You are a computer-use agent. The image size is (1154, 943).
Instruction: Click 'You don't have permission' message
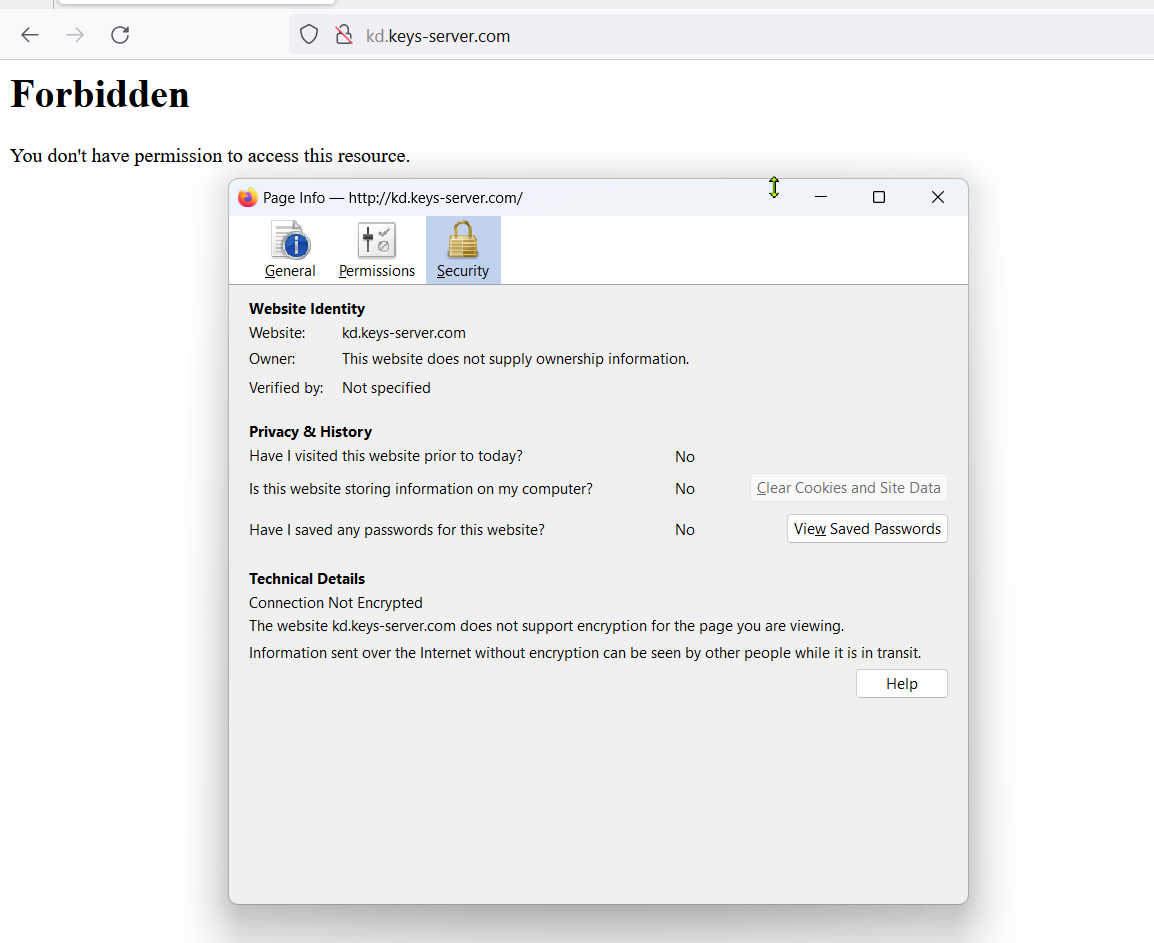[x=210, y=156]
